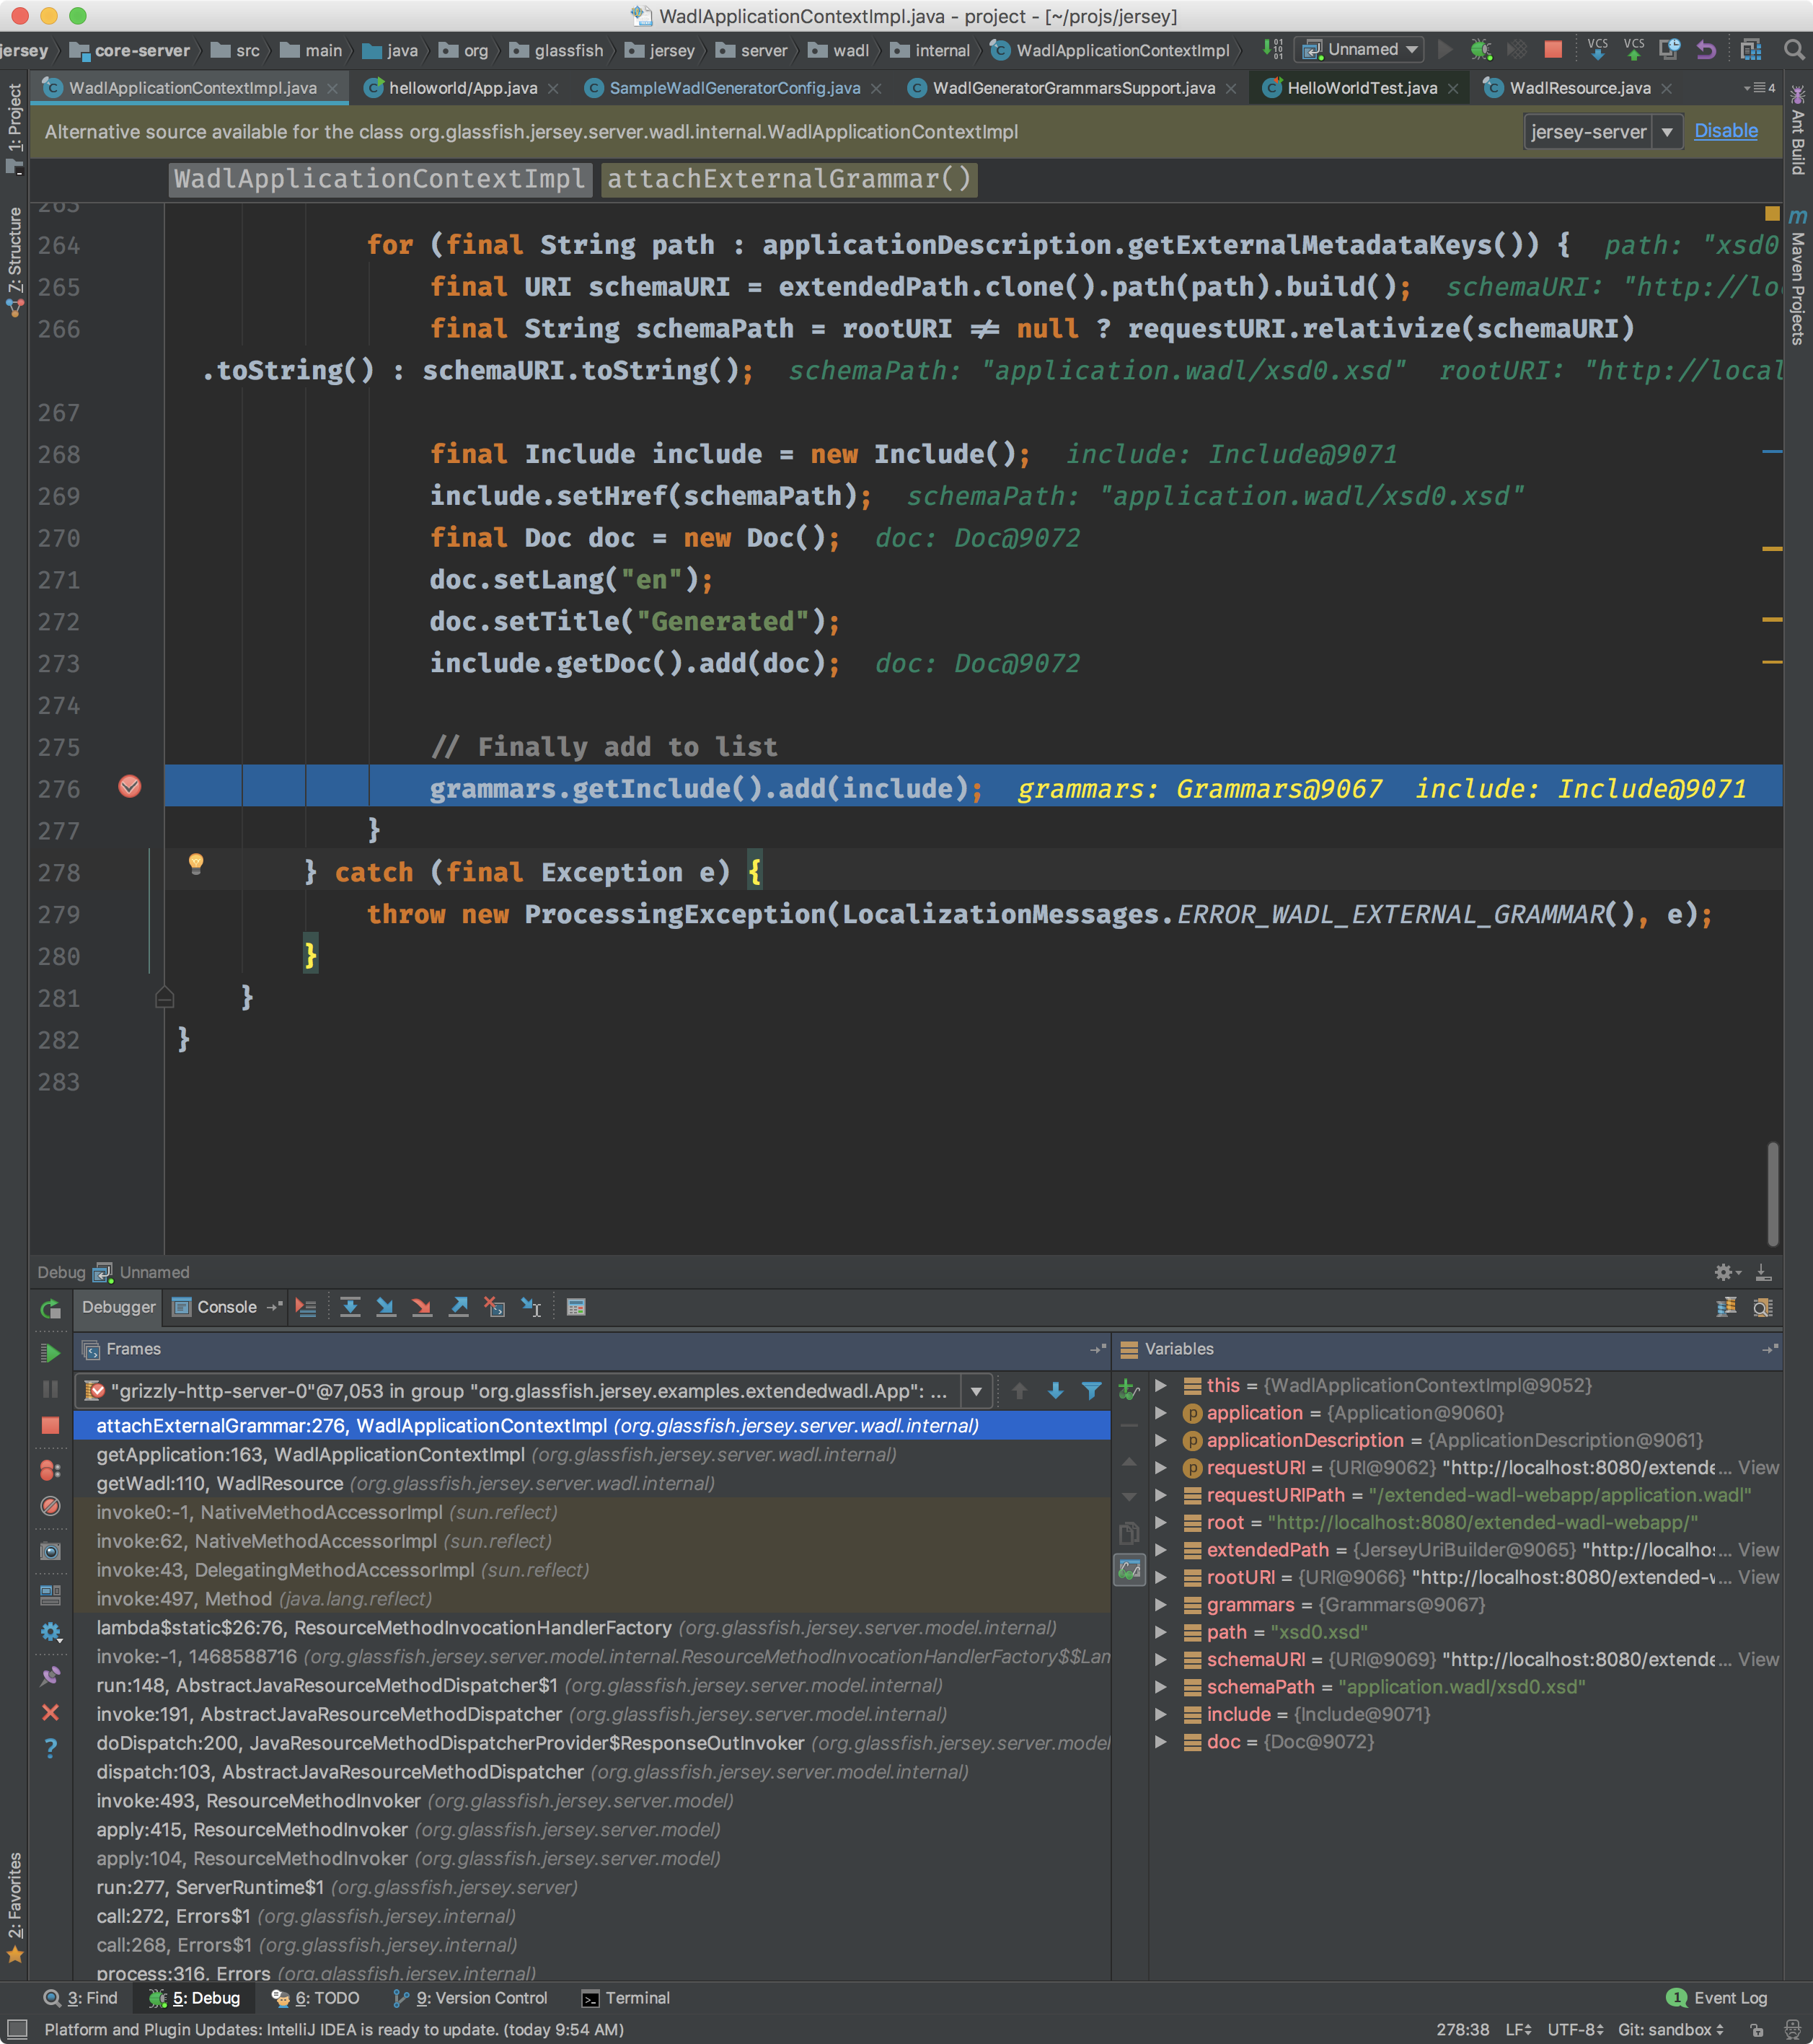Toggle the breakpoint on line 276
This screenshot has height=2044, width=1813.
pyautogui.click(x=130, y=787)
